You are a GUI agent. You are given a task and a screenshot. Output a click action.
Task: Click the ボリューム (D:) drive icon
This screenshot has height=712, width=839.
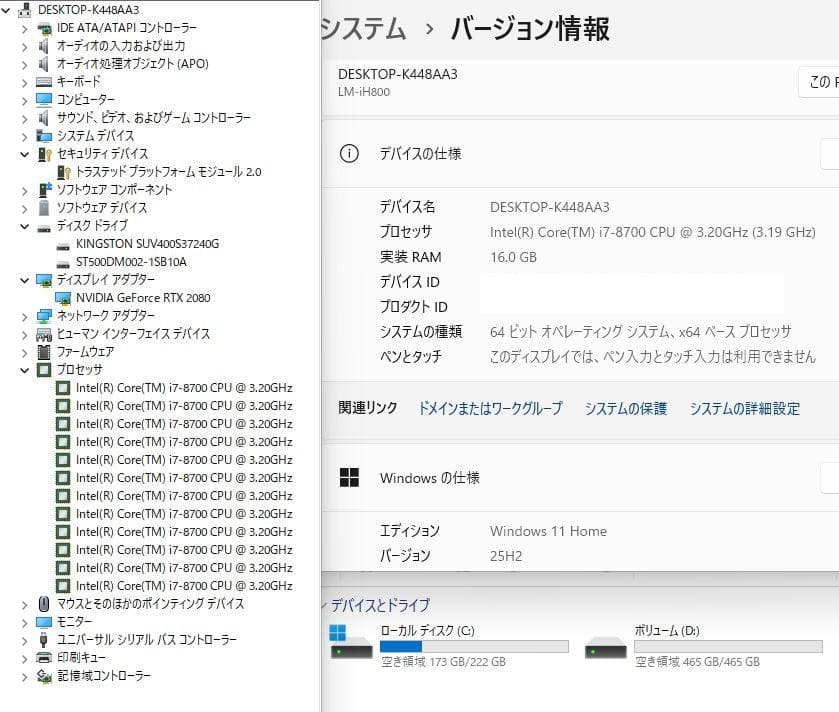[606, 648]
